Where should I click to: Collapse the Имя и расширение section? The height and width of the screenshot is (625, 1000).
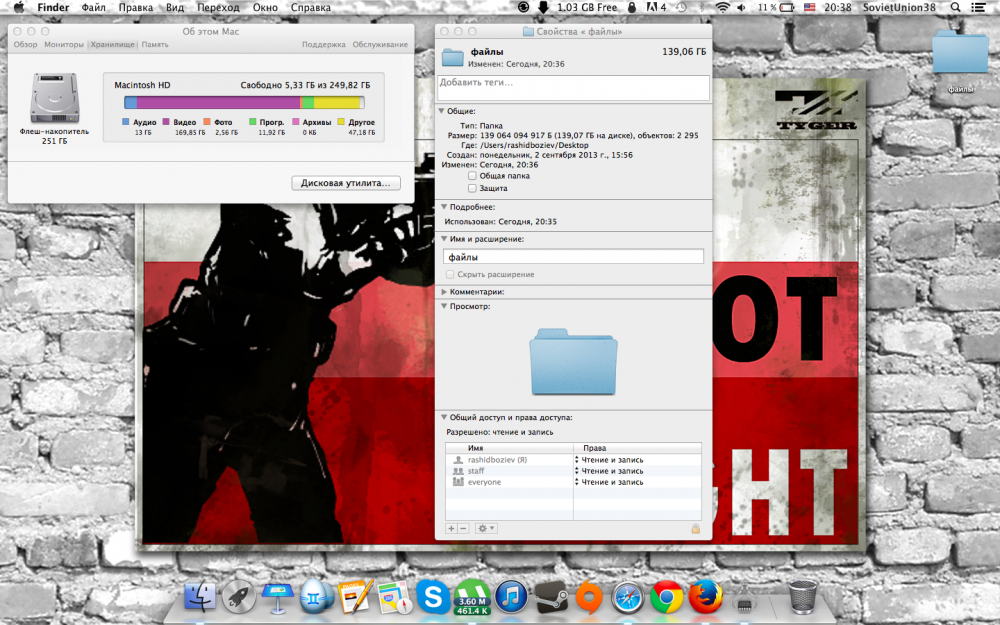444,239
